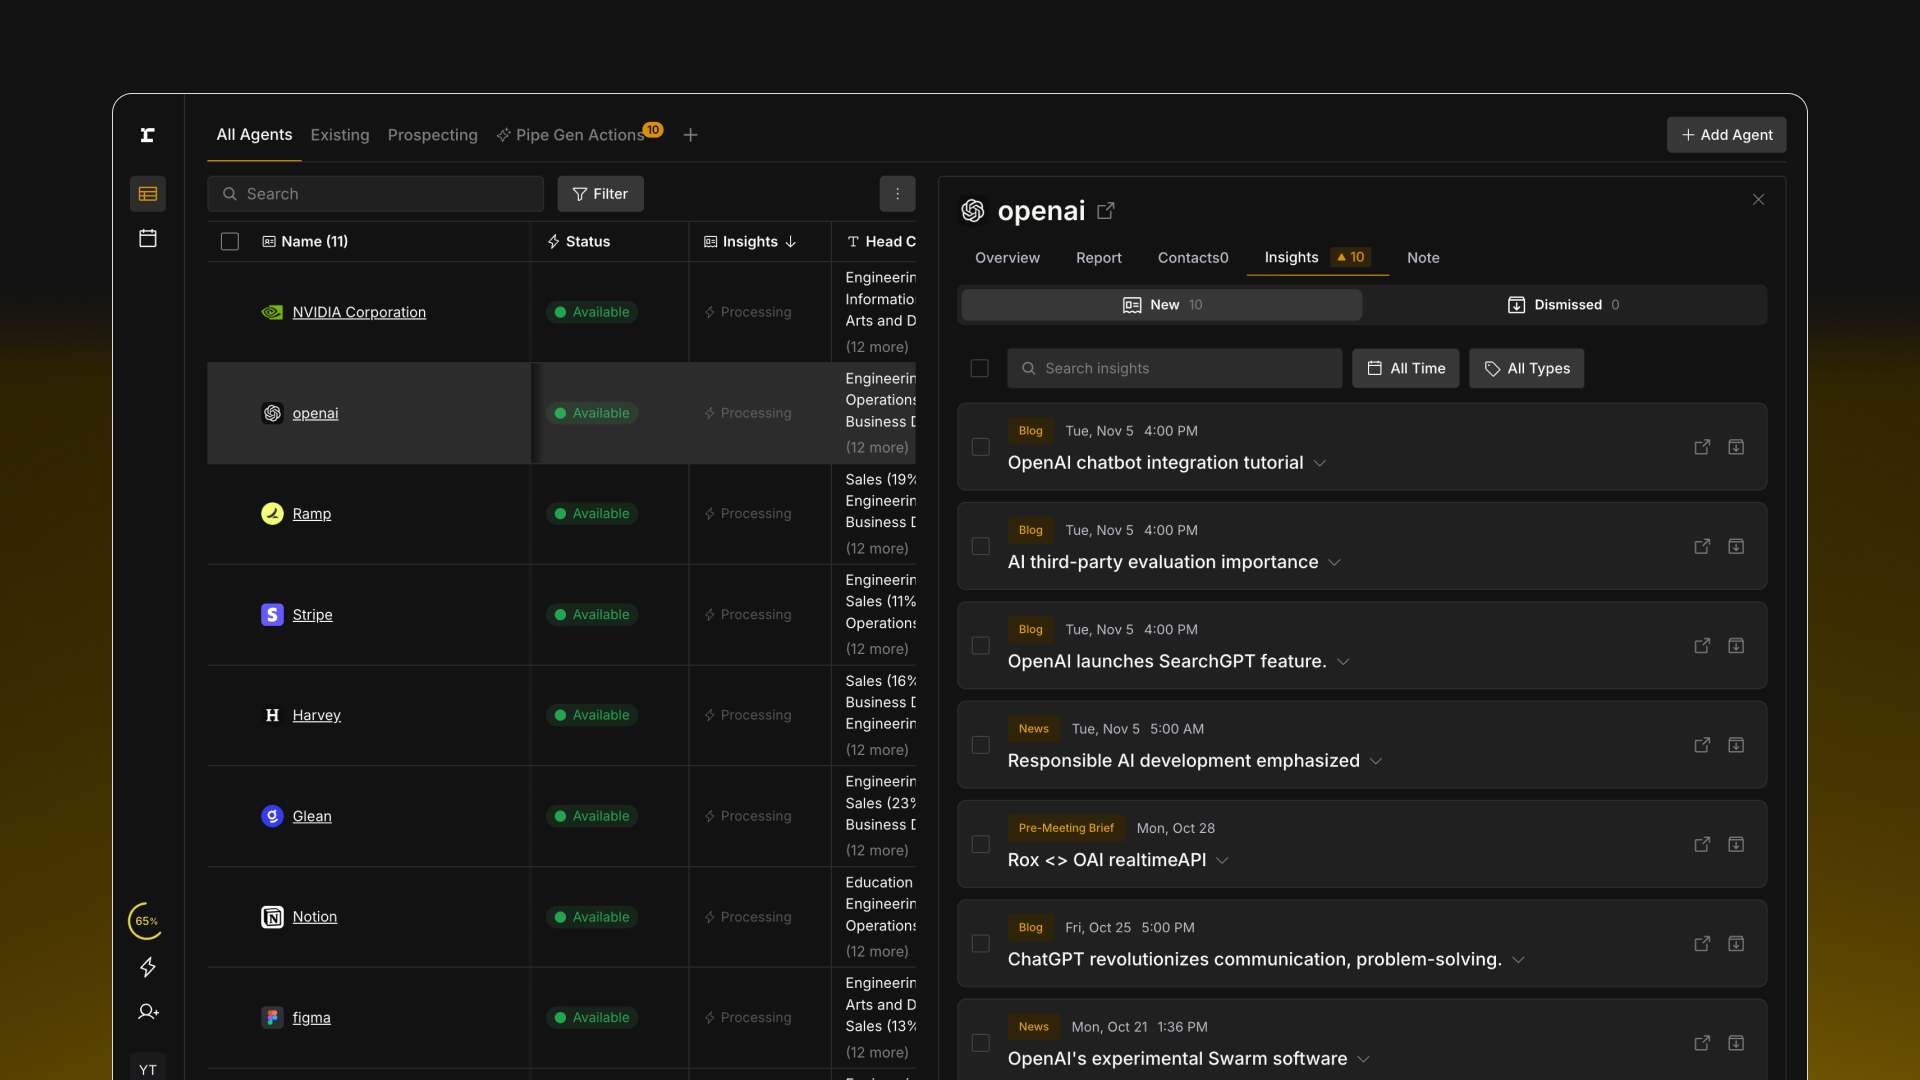Open external link for chatbot integration tutorial

(x=1702, y=447)
